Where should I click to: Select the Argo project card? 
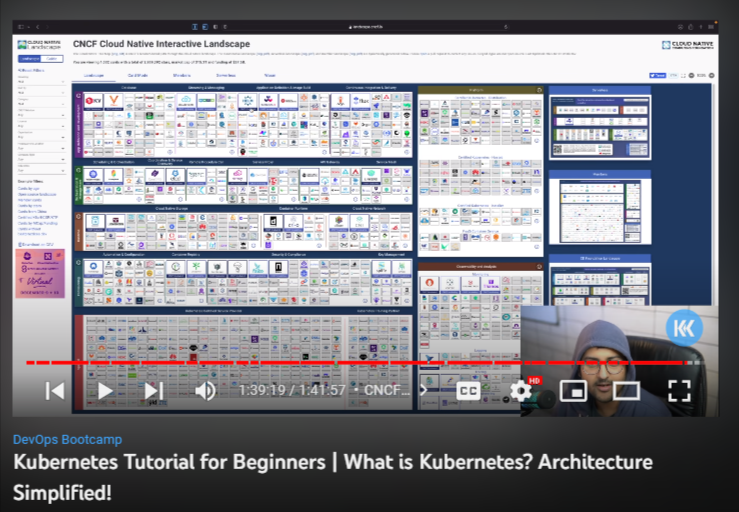click(x=340, y=101)
